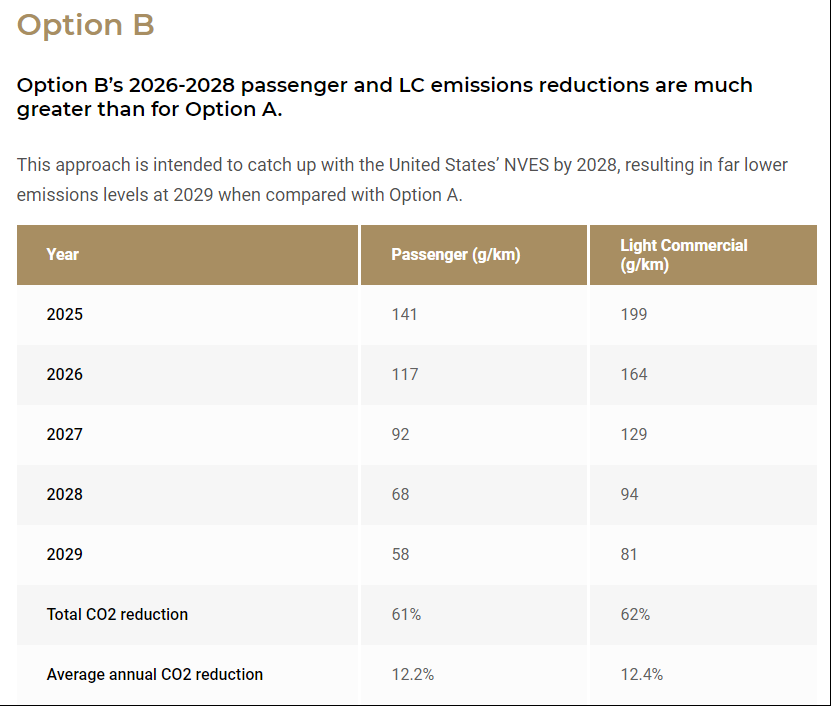Click the light commercial value 199 cell
This screenshot has width=831, height=706.
coord(633,314)
